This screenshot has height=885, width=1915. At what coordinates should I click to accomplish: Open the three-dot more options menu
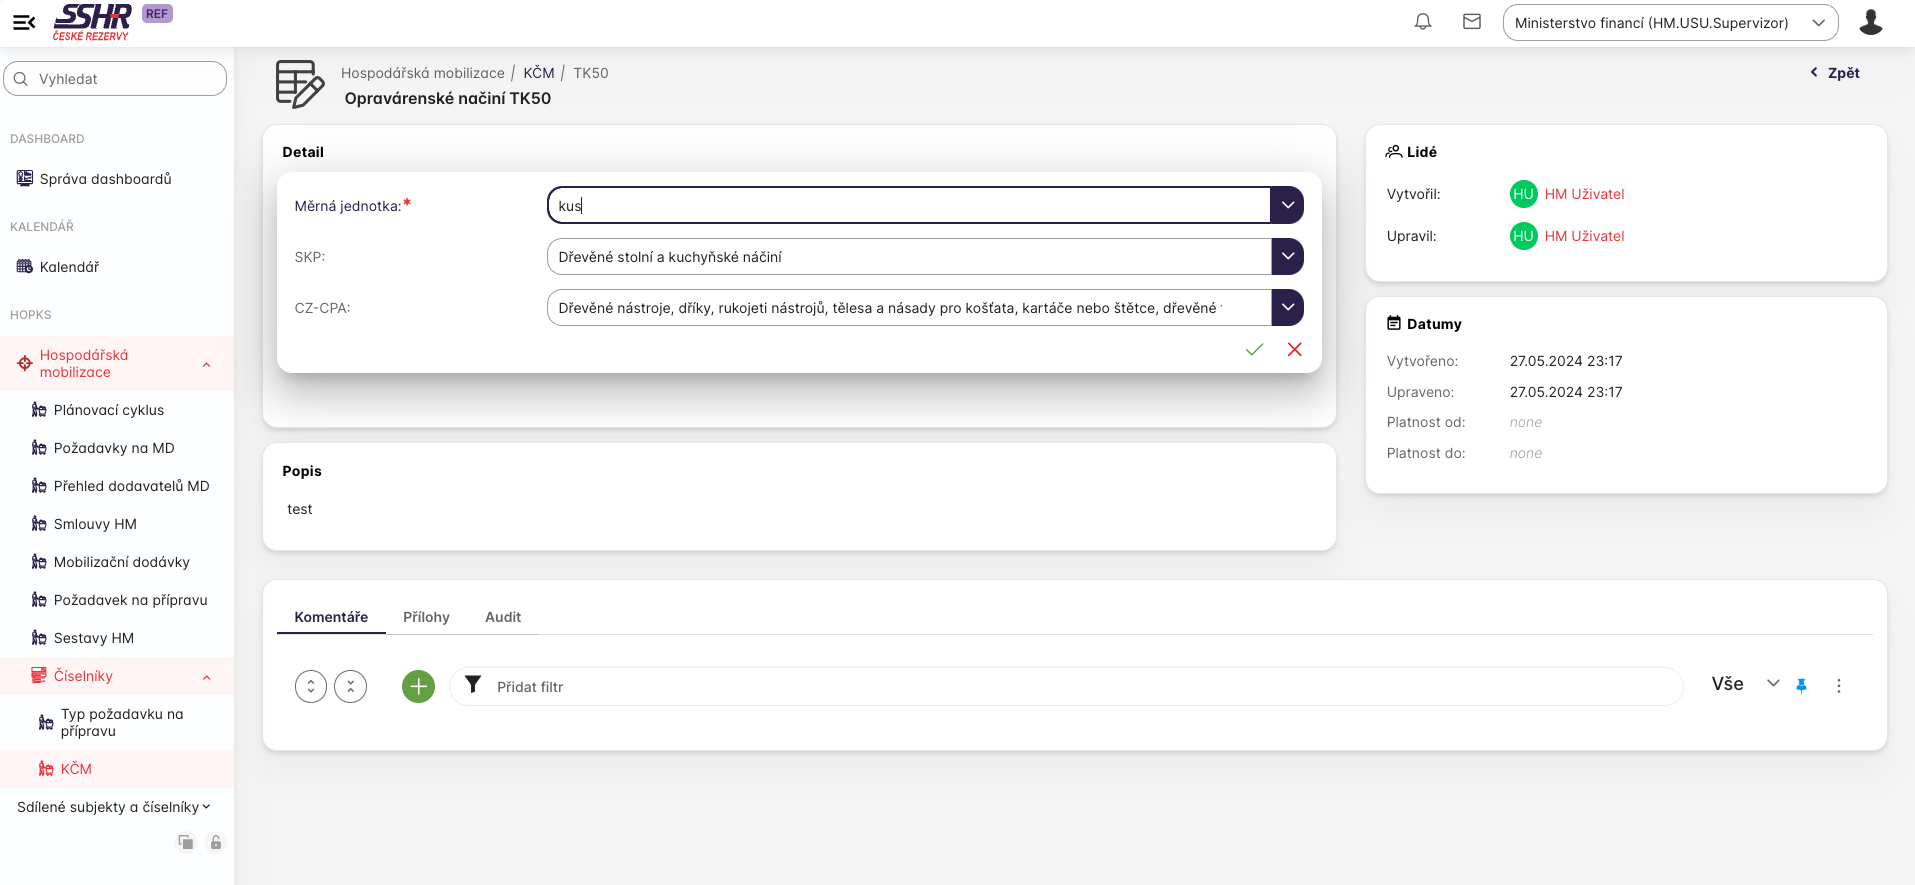1838,686
